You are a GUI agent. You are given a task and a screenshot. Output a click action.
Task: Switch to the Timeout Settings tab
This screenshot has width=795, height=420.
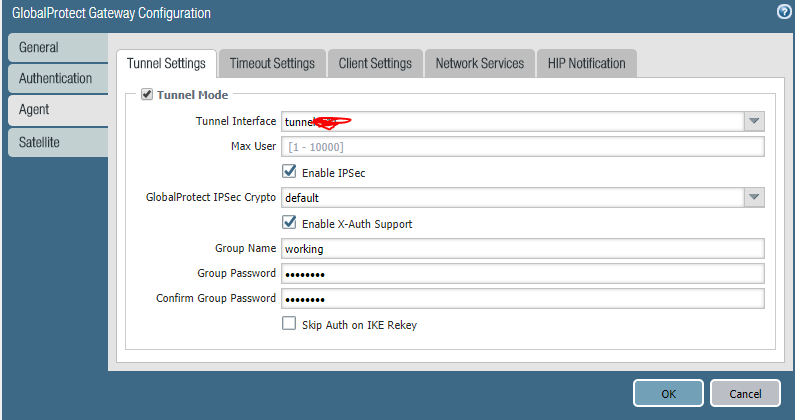tap(272, 63)
